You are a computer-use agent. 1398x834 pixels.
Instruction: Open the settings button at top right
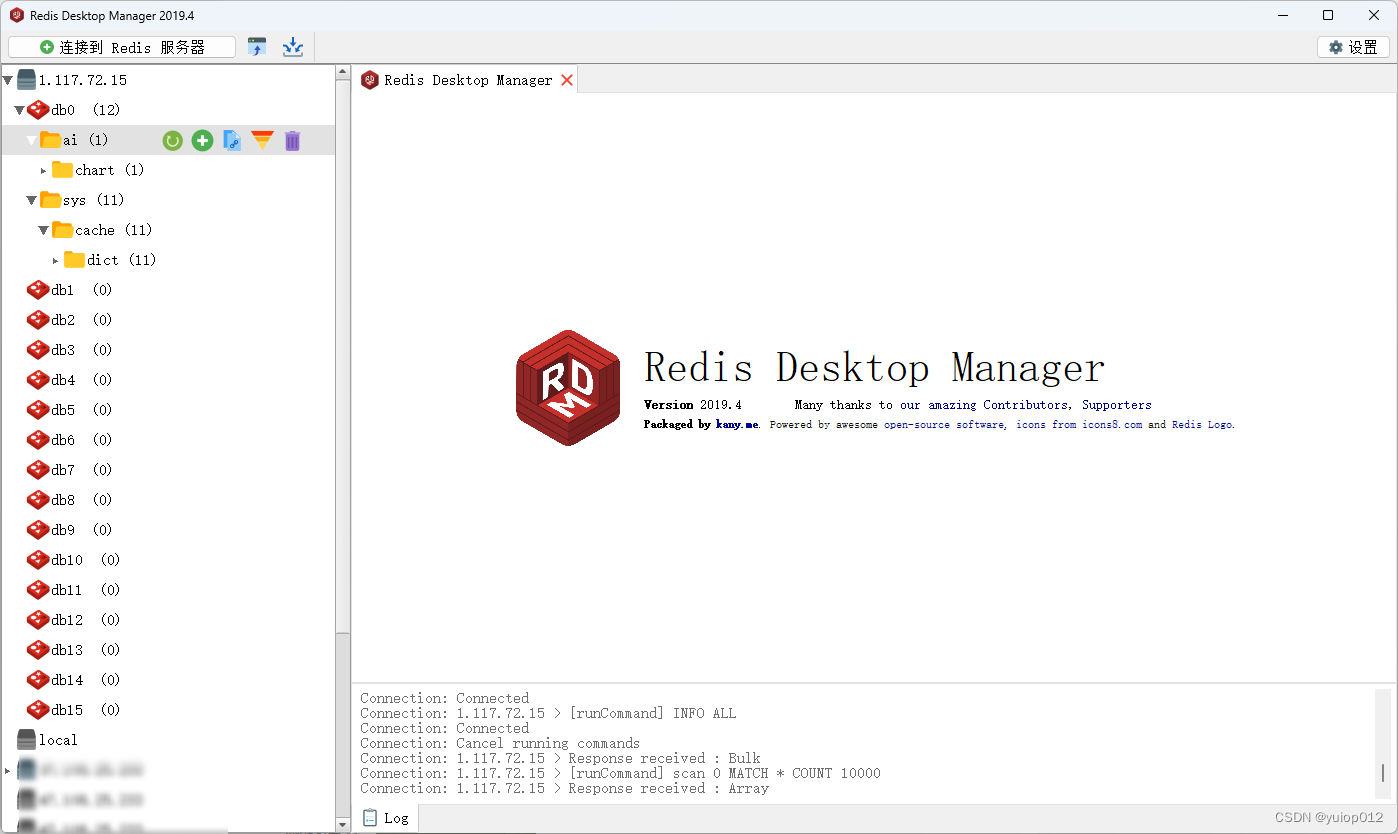[x=1353, y=47]
